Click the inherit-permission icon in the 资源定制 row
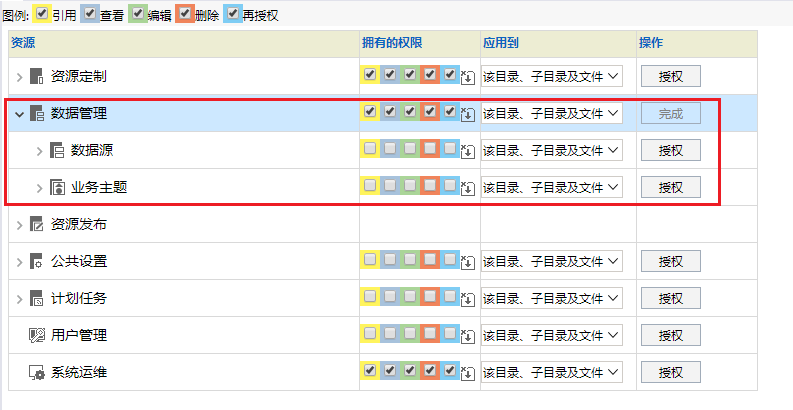 468,77
